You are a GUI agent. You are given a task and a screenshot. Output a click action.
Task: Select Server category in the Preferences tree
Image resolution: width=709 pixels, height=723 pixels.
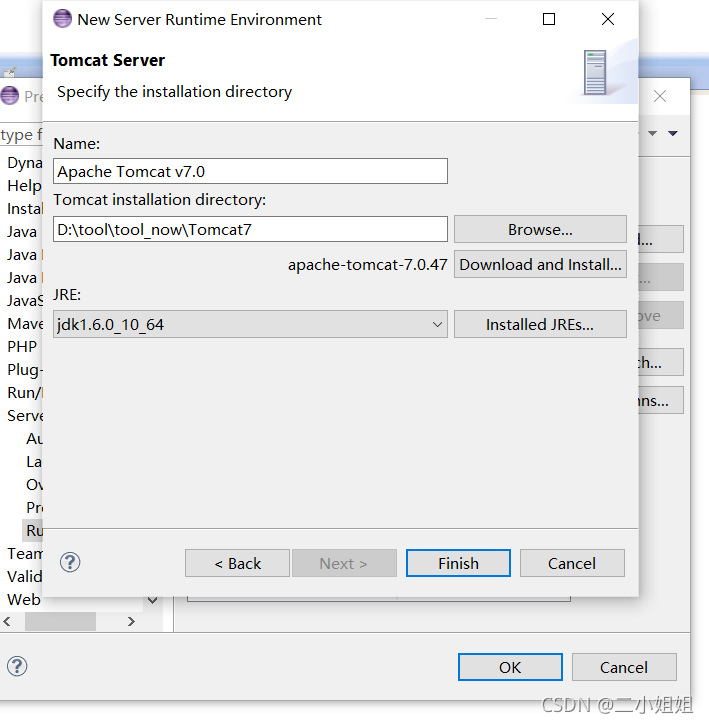point(24,415)
